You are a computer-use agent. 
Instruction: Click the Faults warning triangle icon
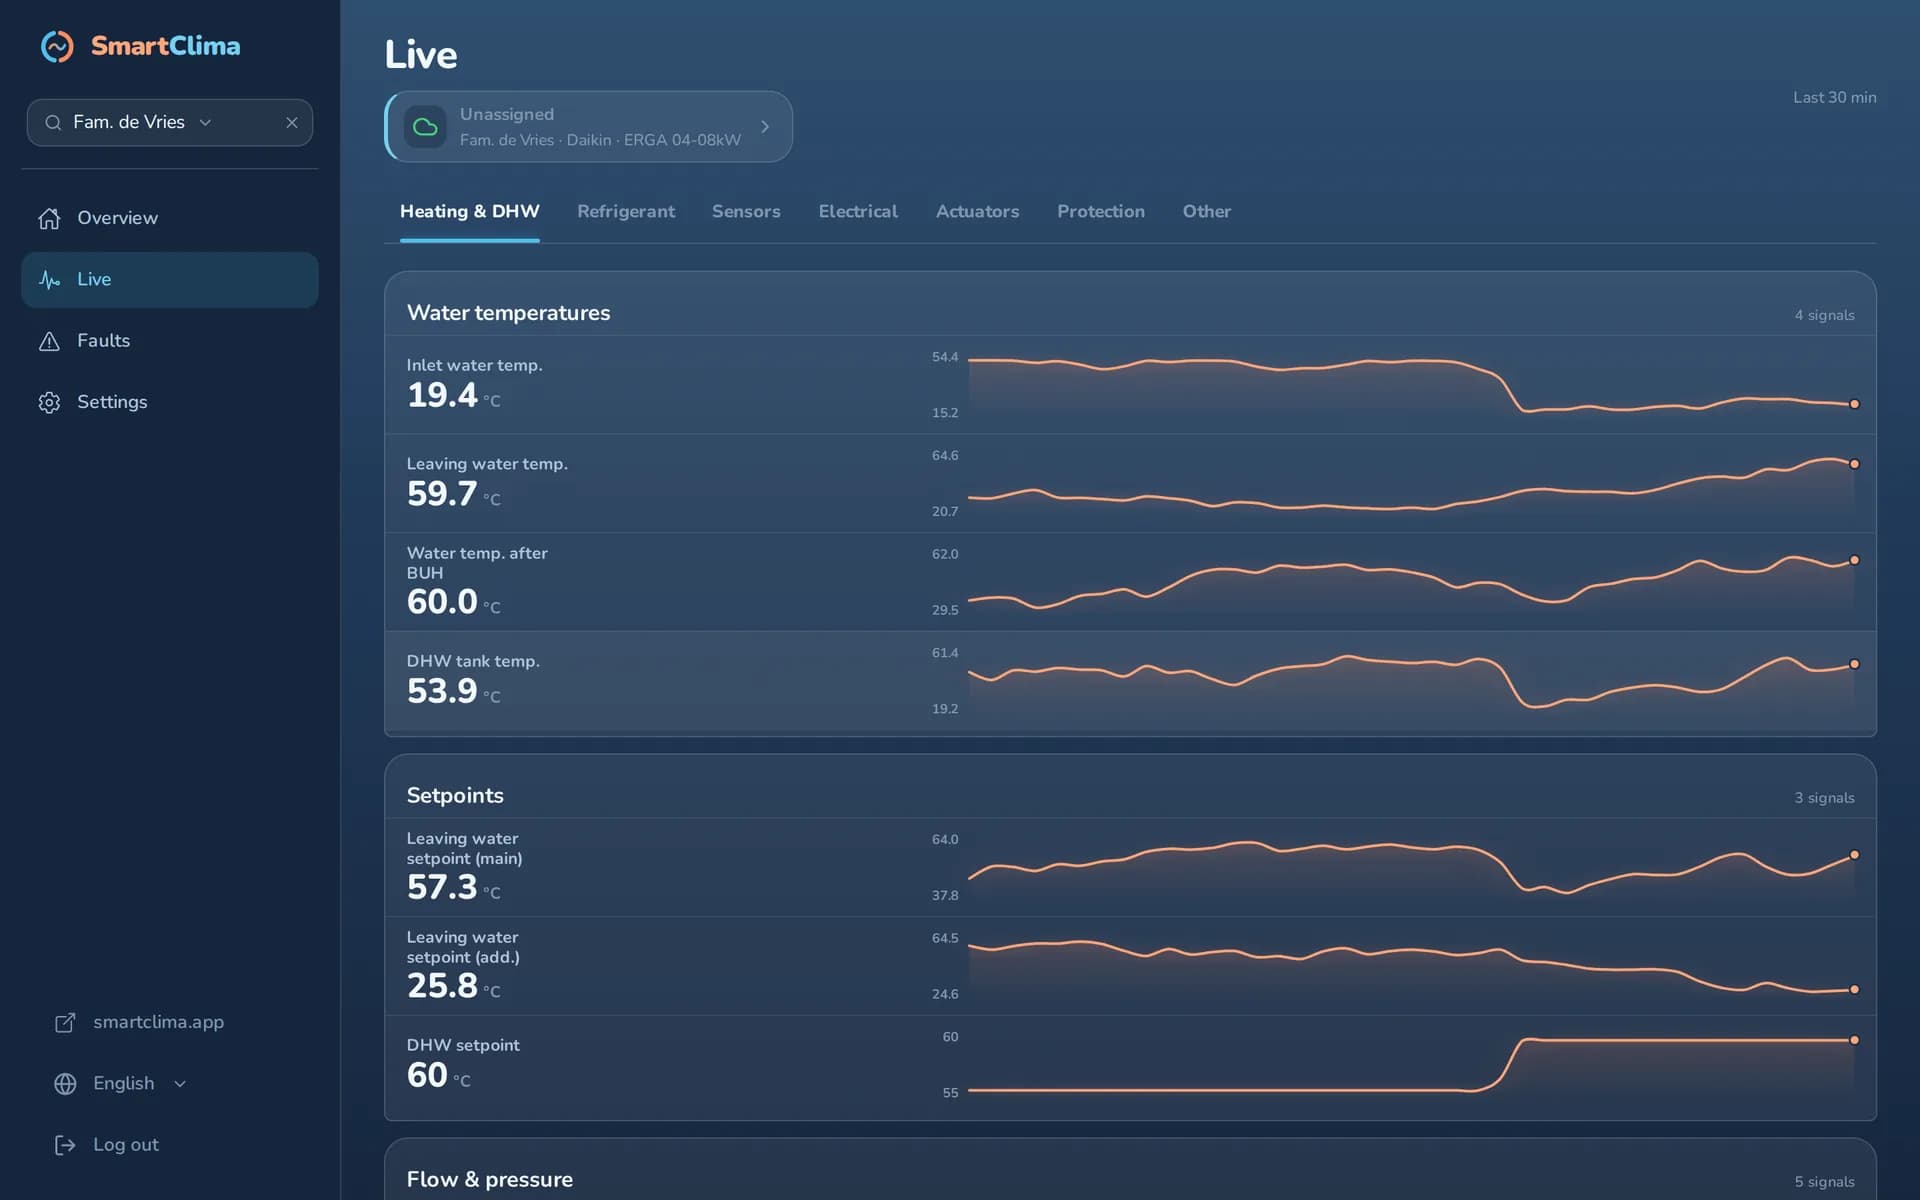49,341
